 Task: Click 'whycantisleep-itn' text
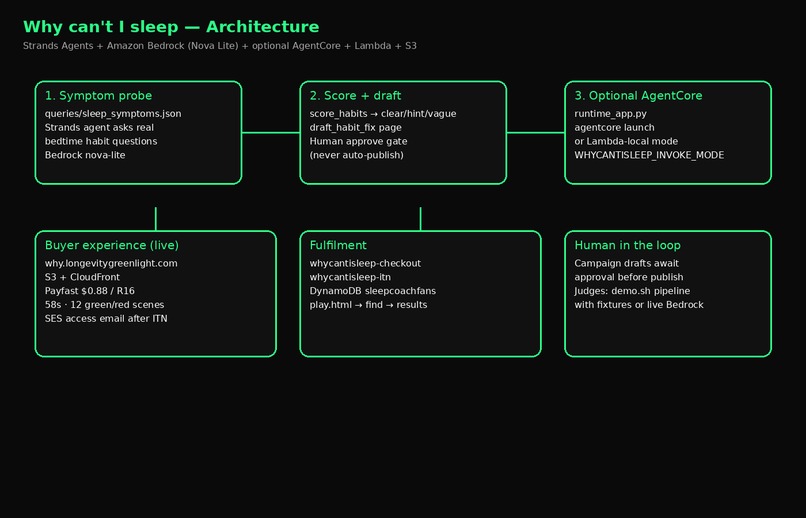tap(350, 278)
